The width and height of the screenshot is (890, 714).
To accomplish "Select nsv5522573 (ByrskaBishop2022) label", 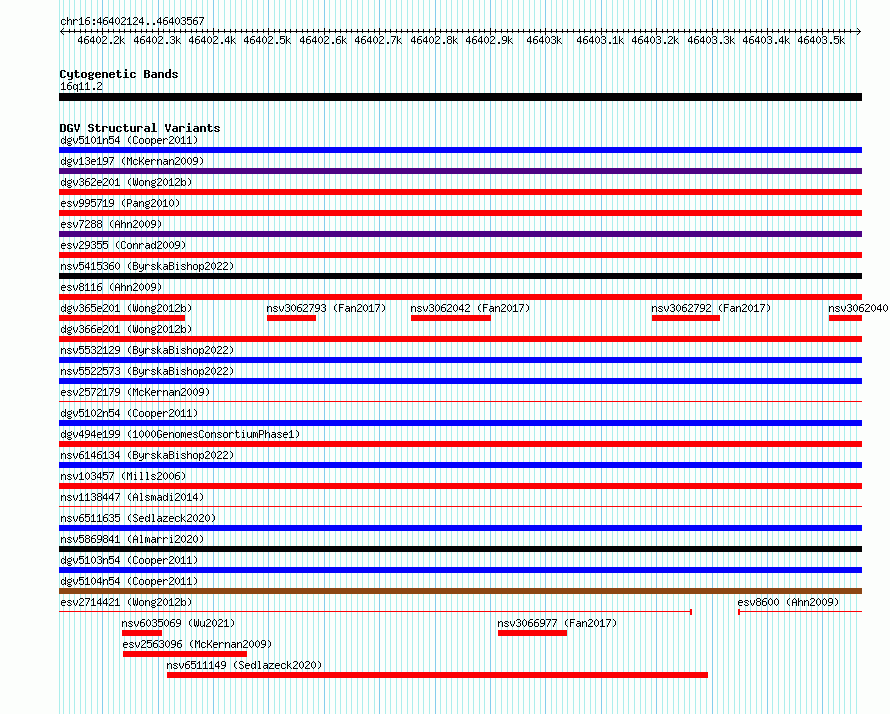I will click(147, 371).
